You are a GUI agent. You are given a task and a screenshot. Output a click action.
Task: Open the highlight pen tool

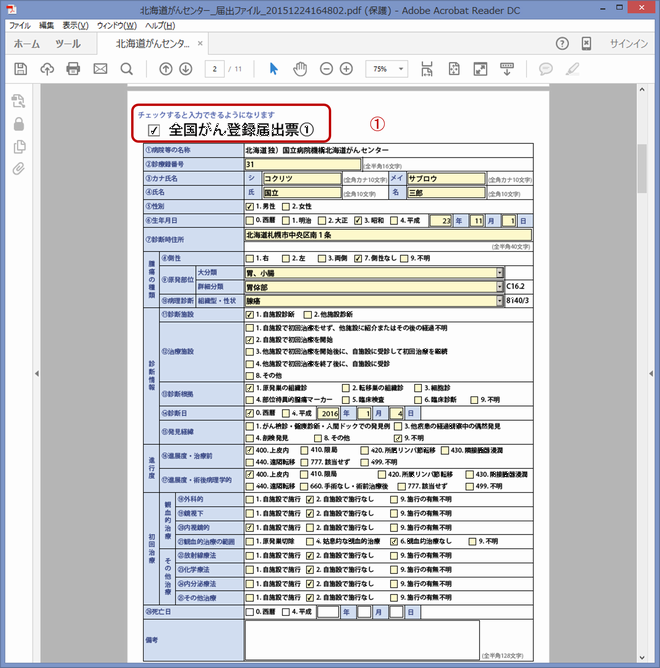pos(572,69)
